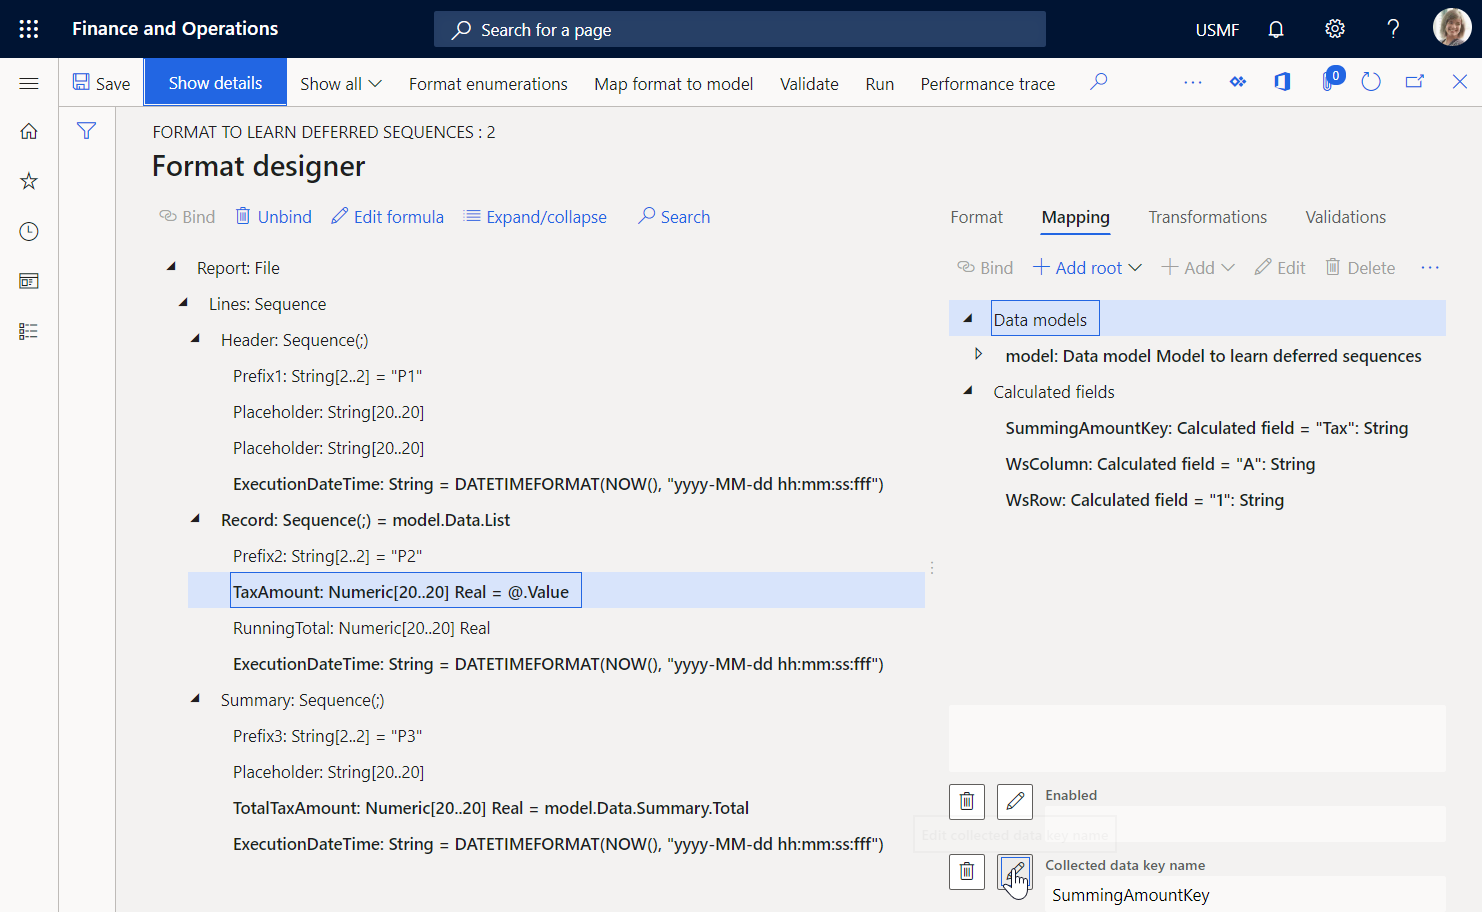Screen dimensions: 1482x912
Task: Open attachments showing zero count
Action: point(1326,82)
